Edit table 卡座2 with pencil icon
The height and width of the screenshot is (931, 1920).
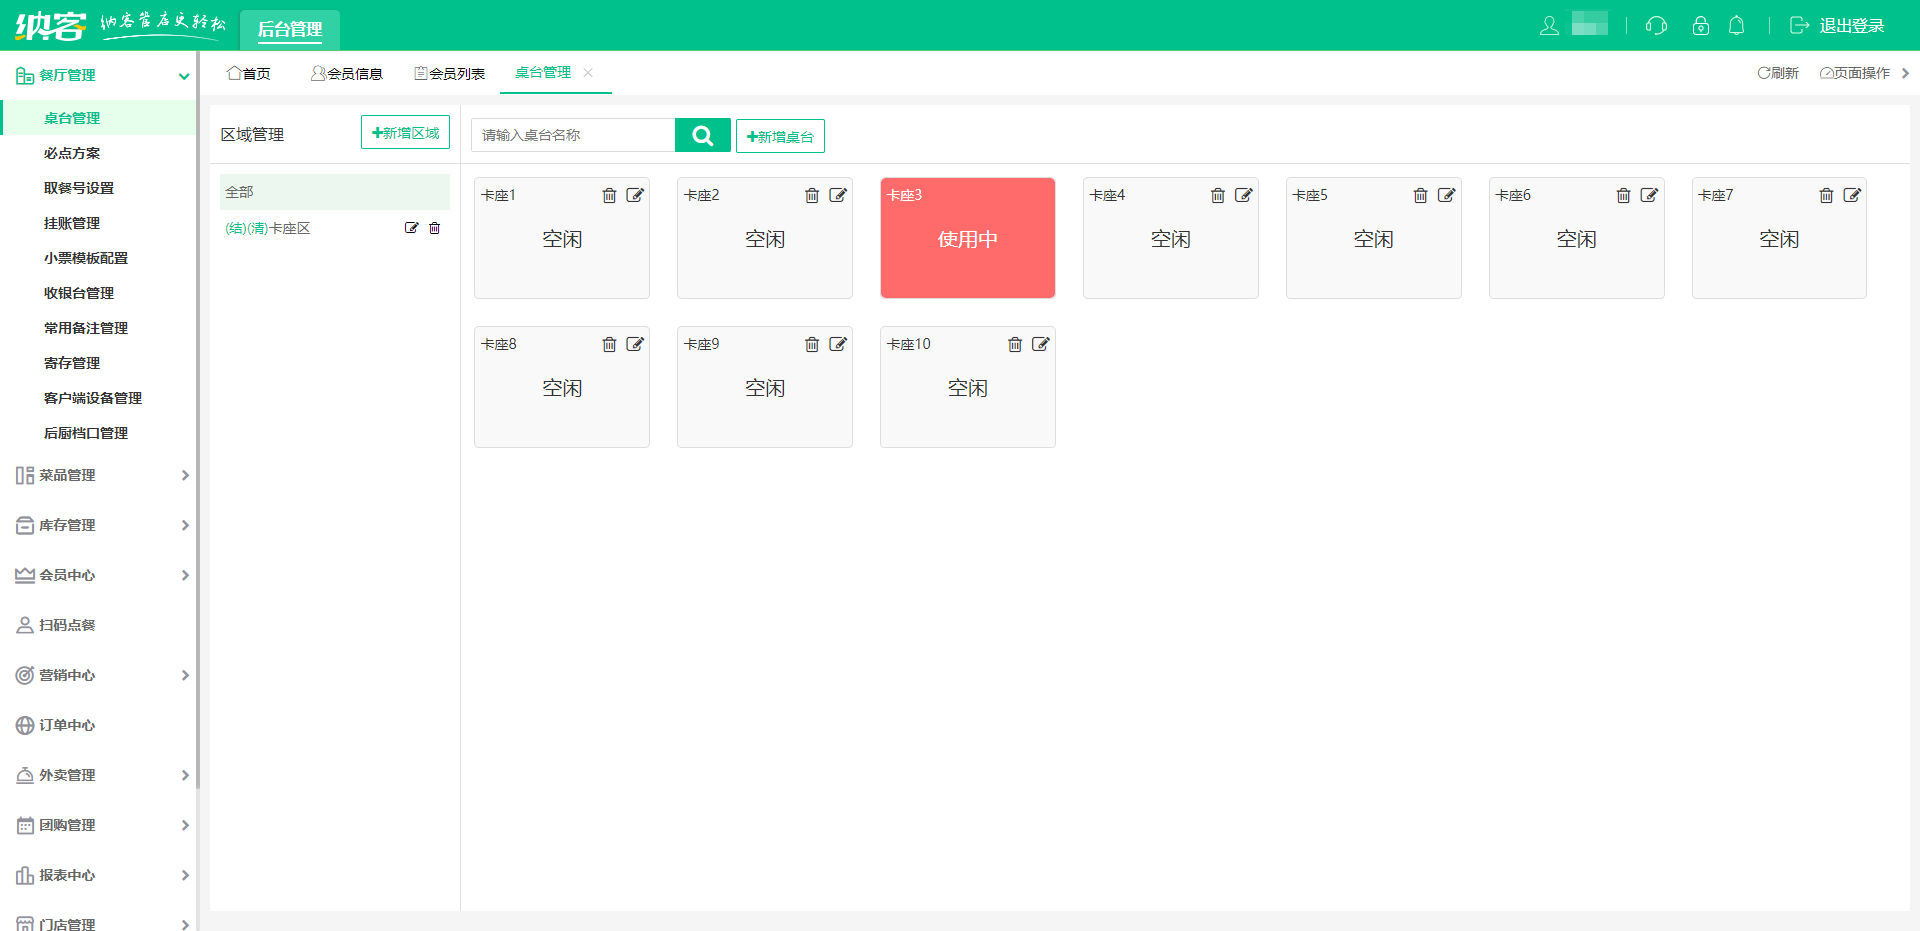click(838, 196)
